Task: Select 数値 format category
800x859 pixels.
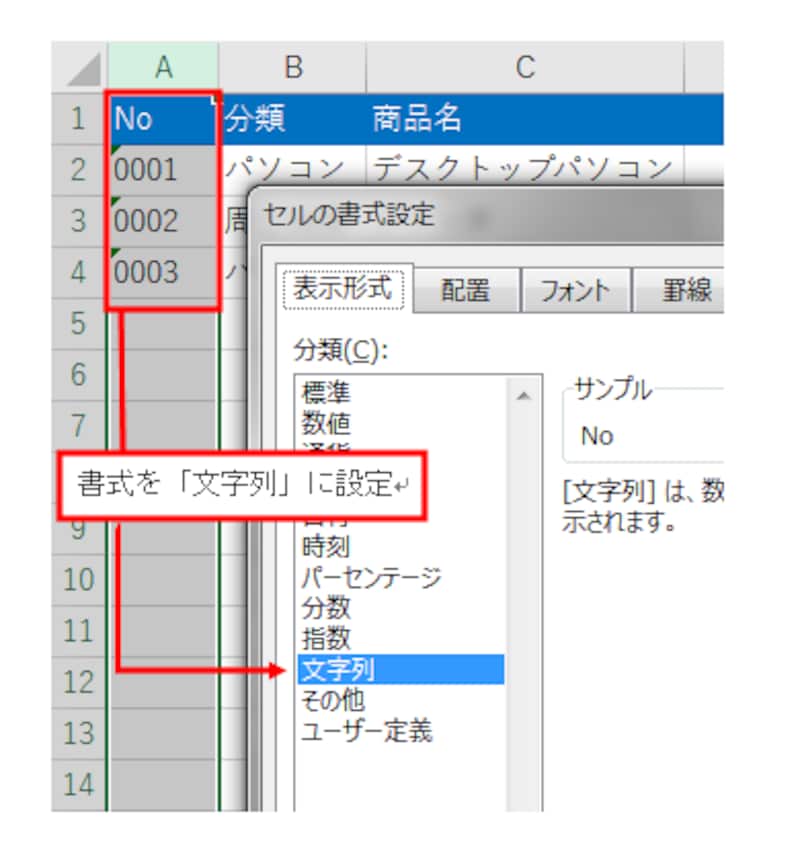Action: click(x=330, y=423)
